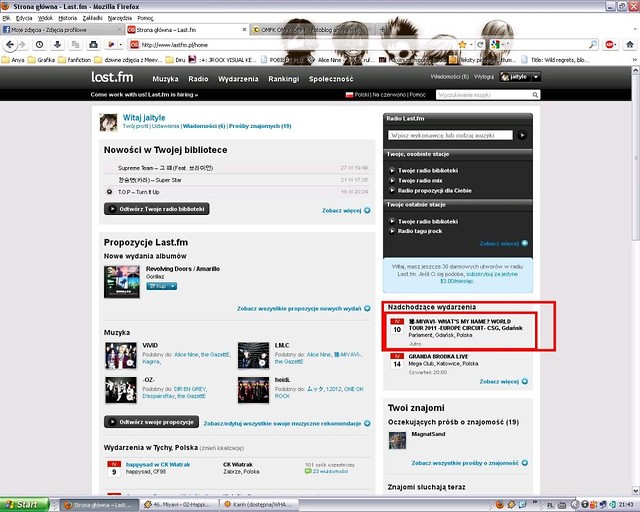Open Społeczność in Last.fm navigation
The width and height of the screenshot is (640, 512).
pos(331,79)
